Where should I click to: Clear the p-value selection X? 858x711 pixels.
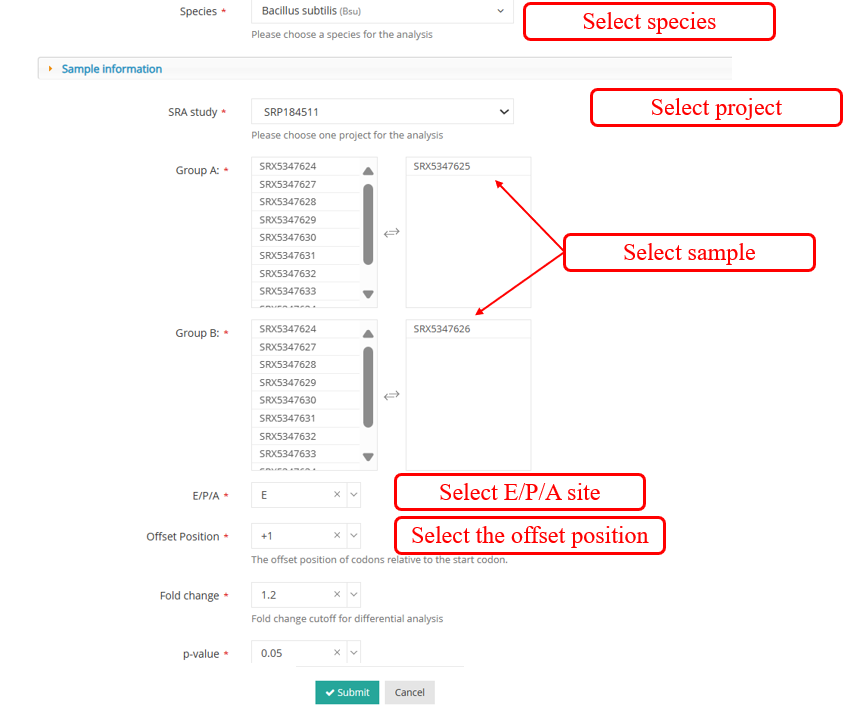(x=337, y=653)
